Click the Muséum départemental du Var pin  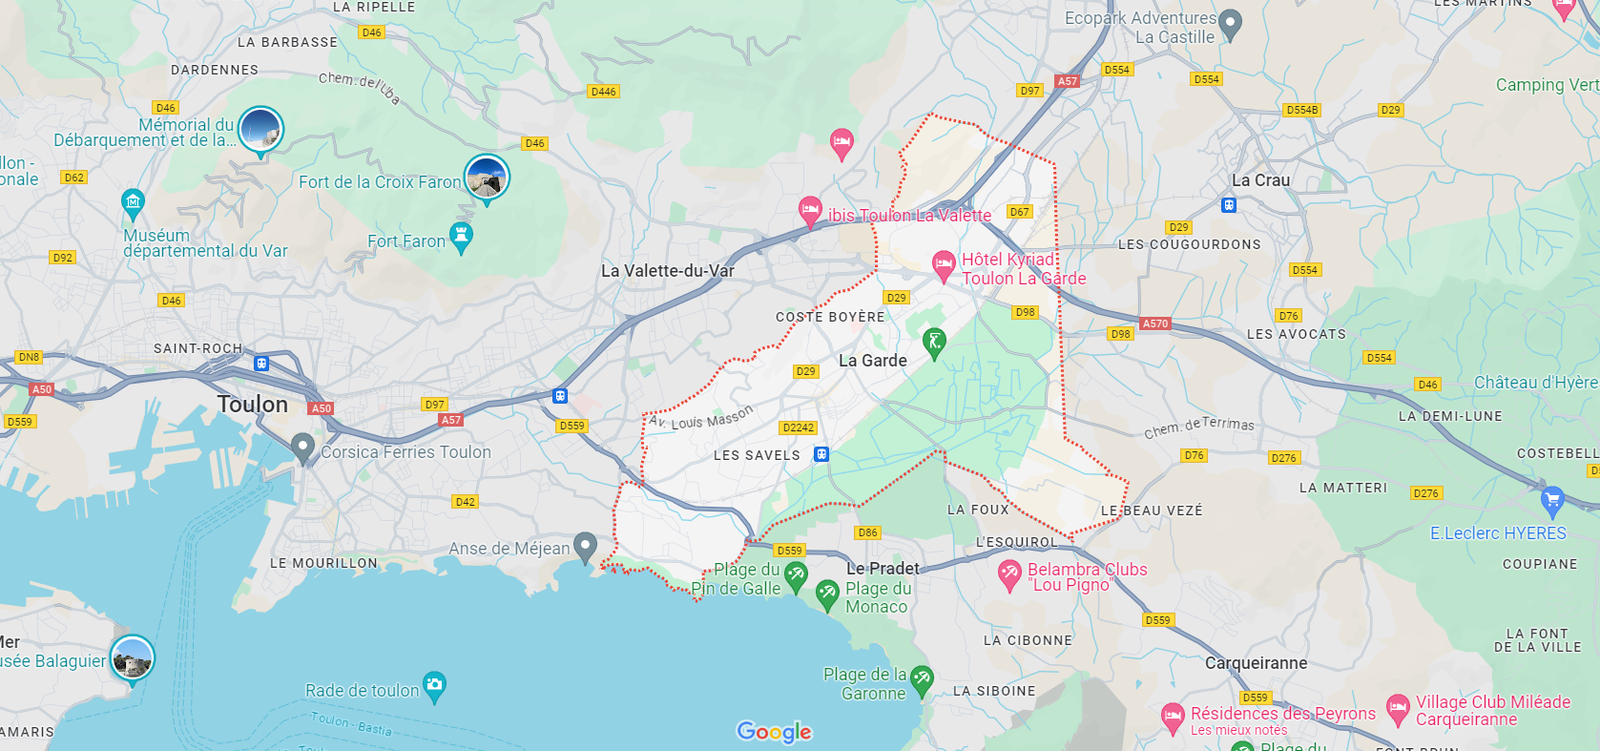(133, 204)
